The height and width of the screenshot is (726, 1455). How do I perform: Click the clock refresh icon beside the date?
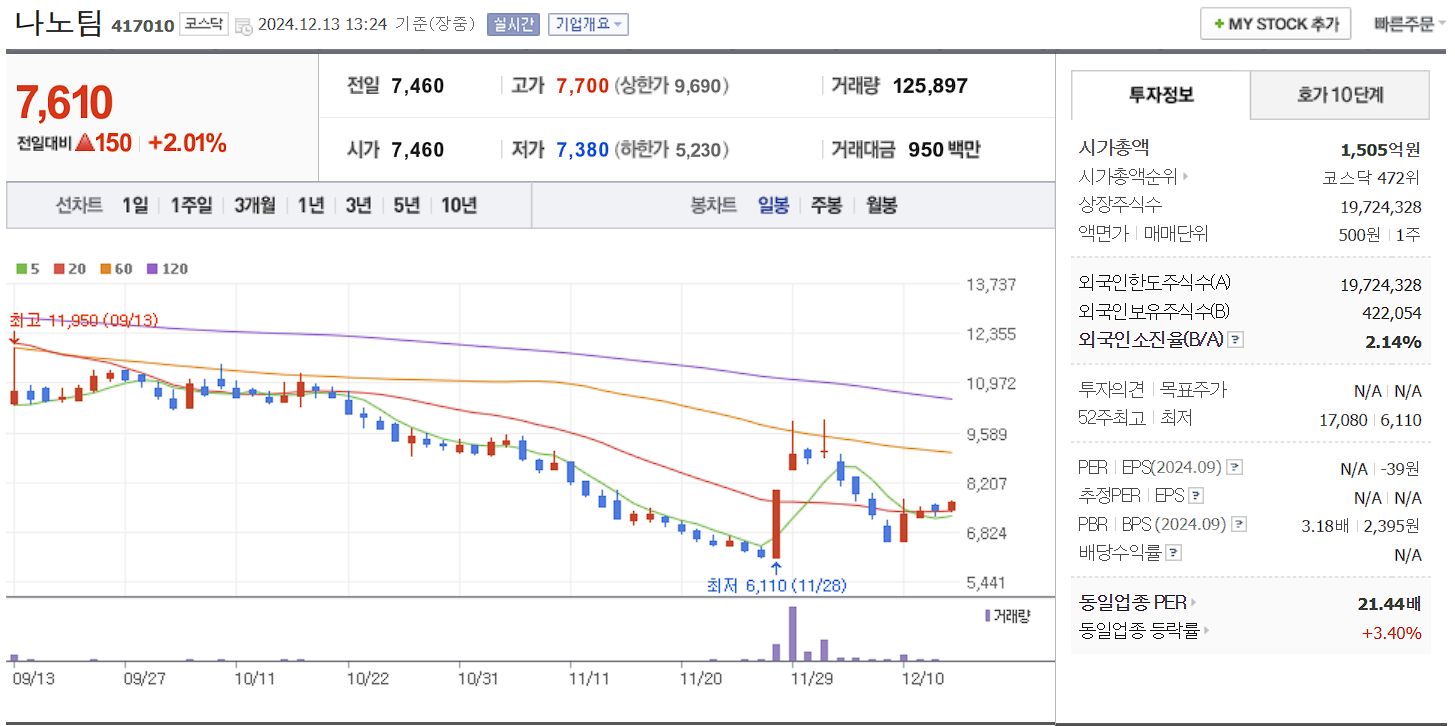coord(243,24)
